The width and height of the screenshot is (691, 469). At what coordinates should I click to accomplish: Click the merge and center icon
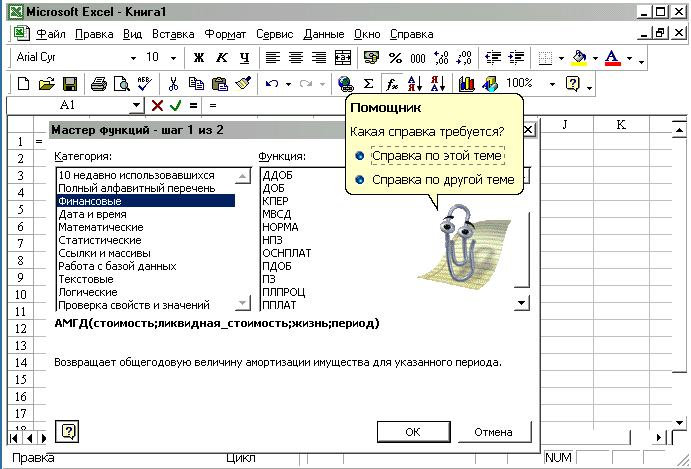342,58
